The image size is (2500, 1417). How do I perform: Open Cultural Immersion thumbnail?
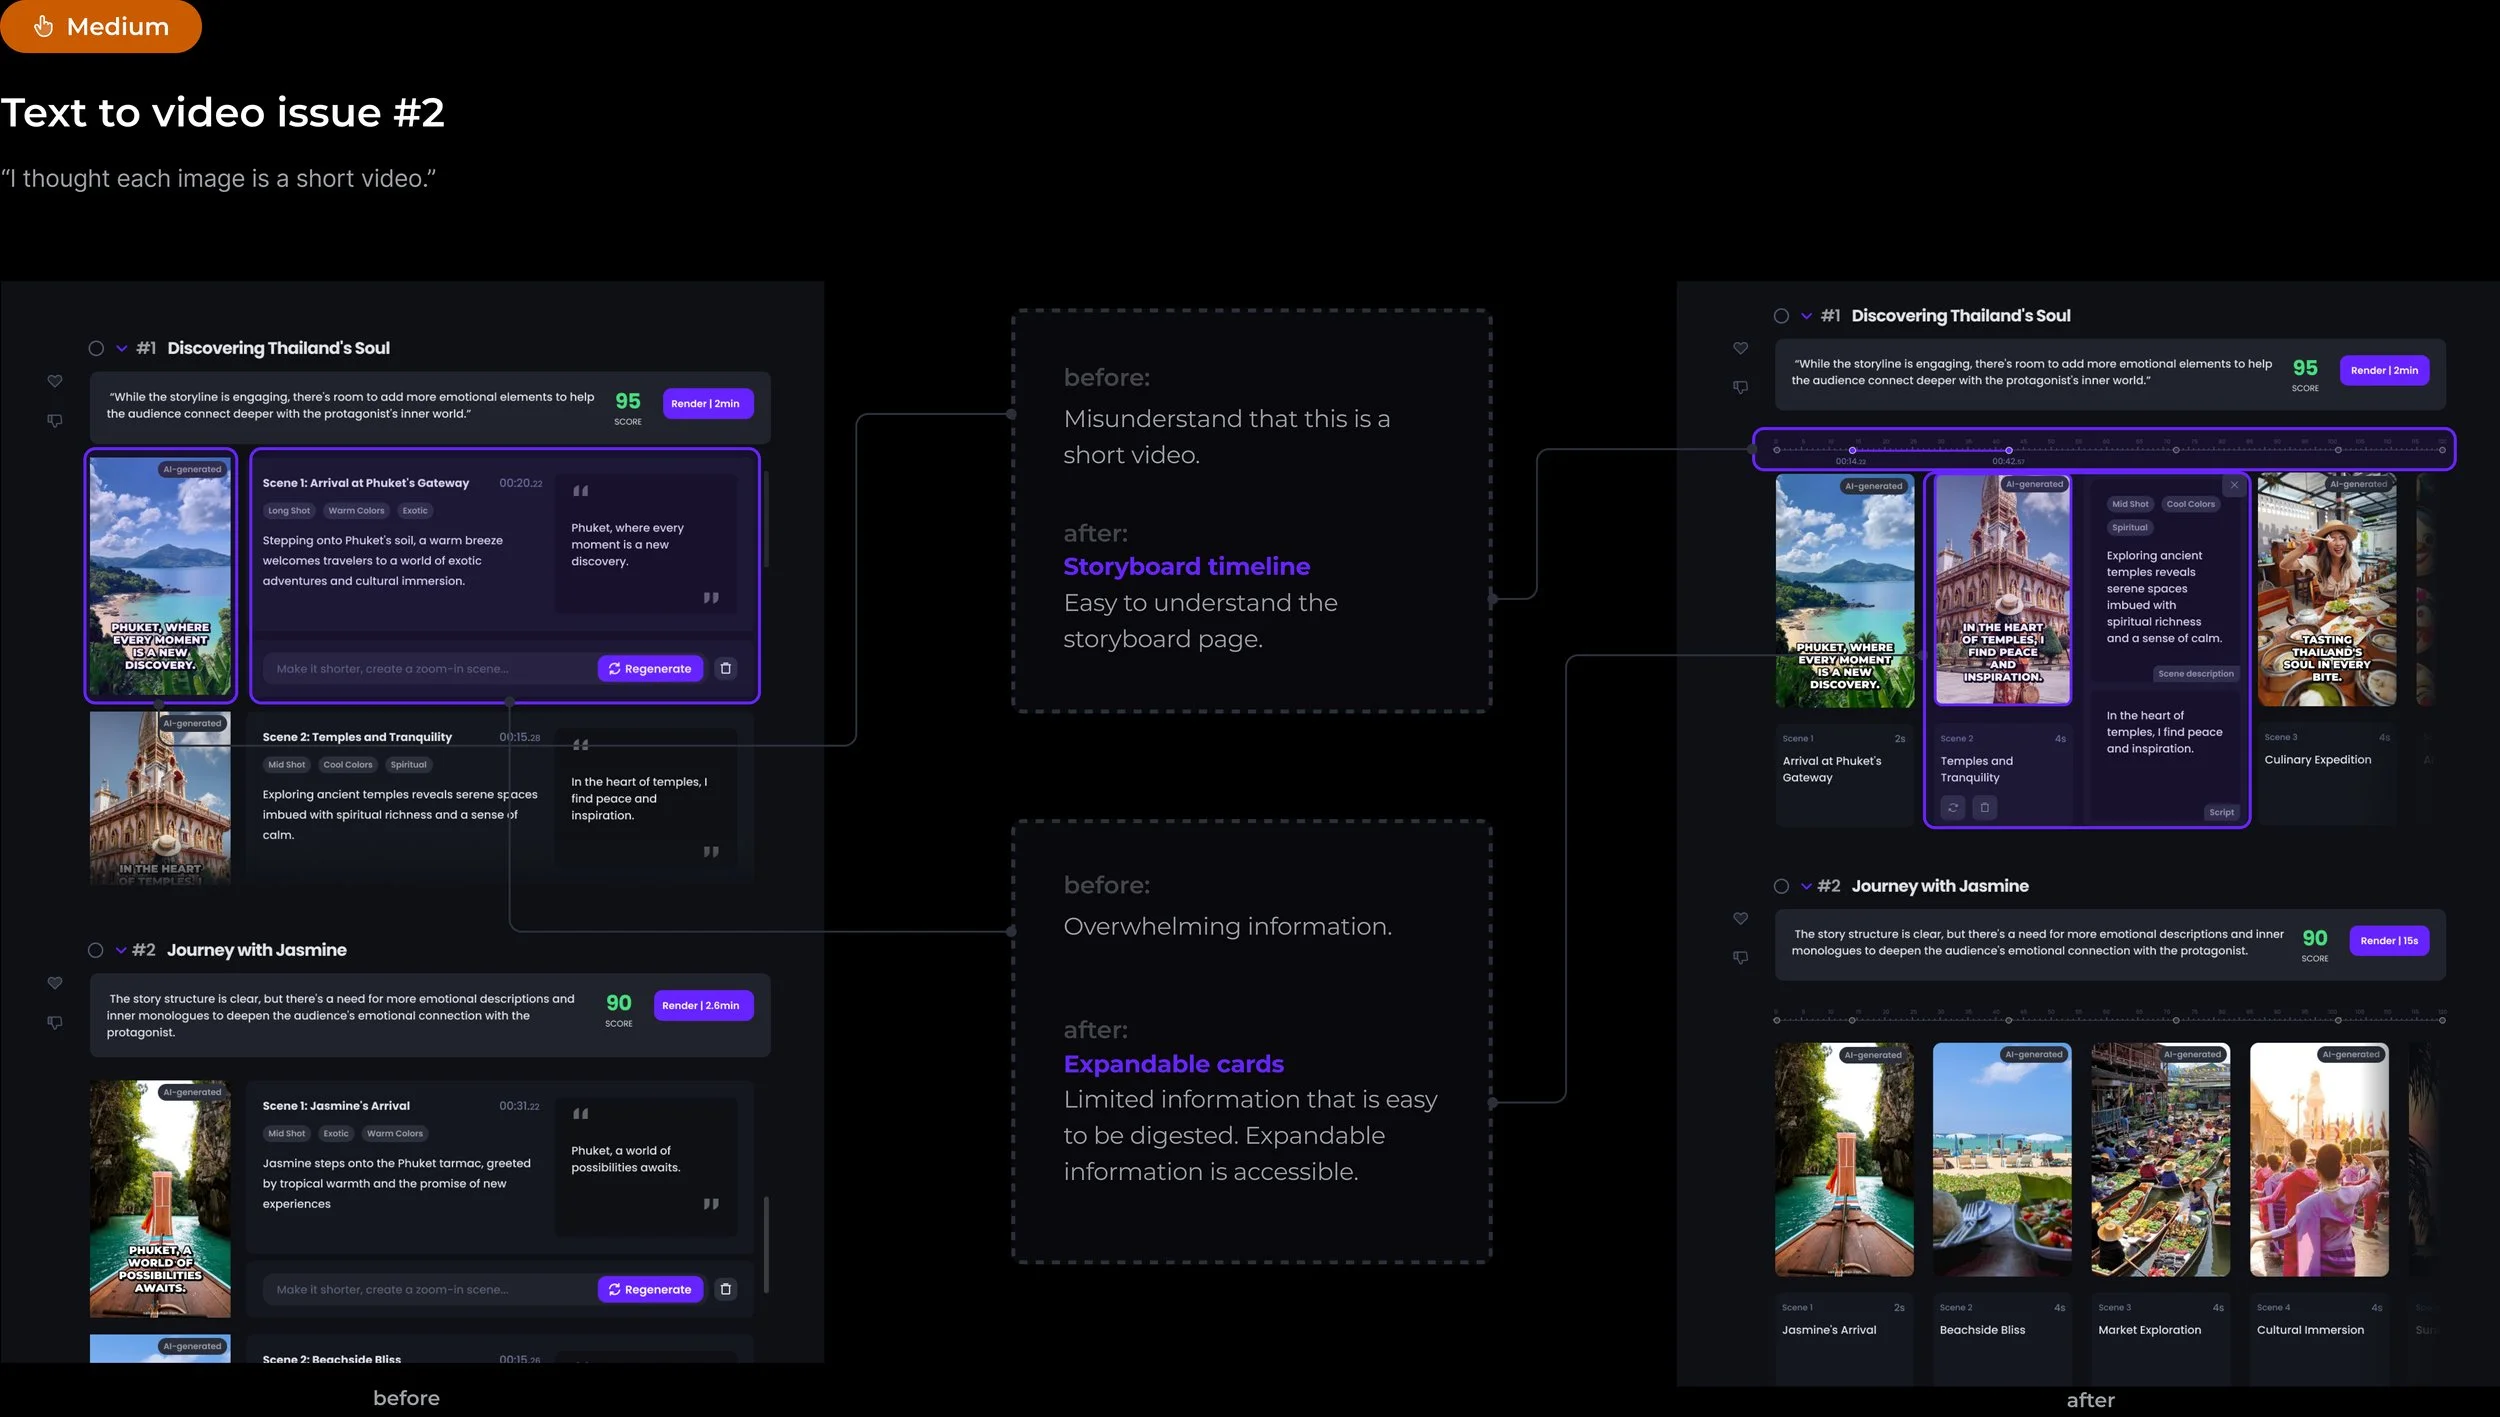click(2319, 1159)
